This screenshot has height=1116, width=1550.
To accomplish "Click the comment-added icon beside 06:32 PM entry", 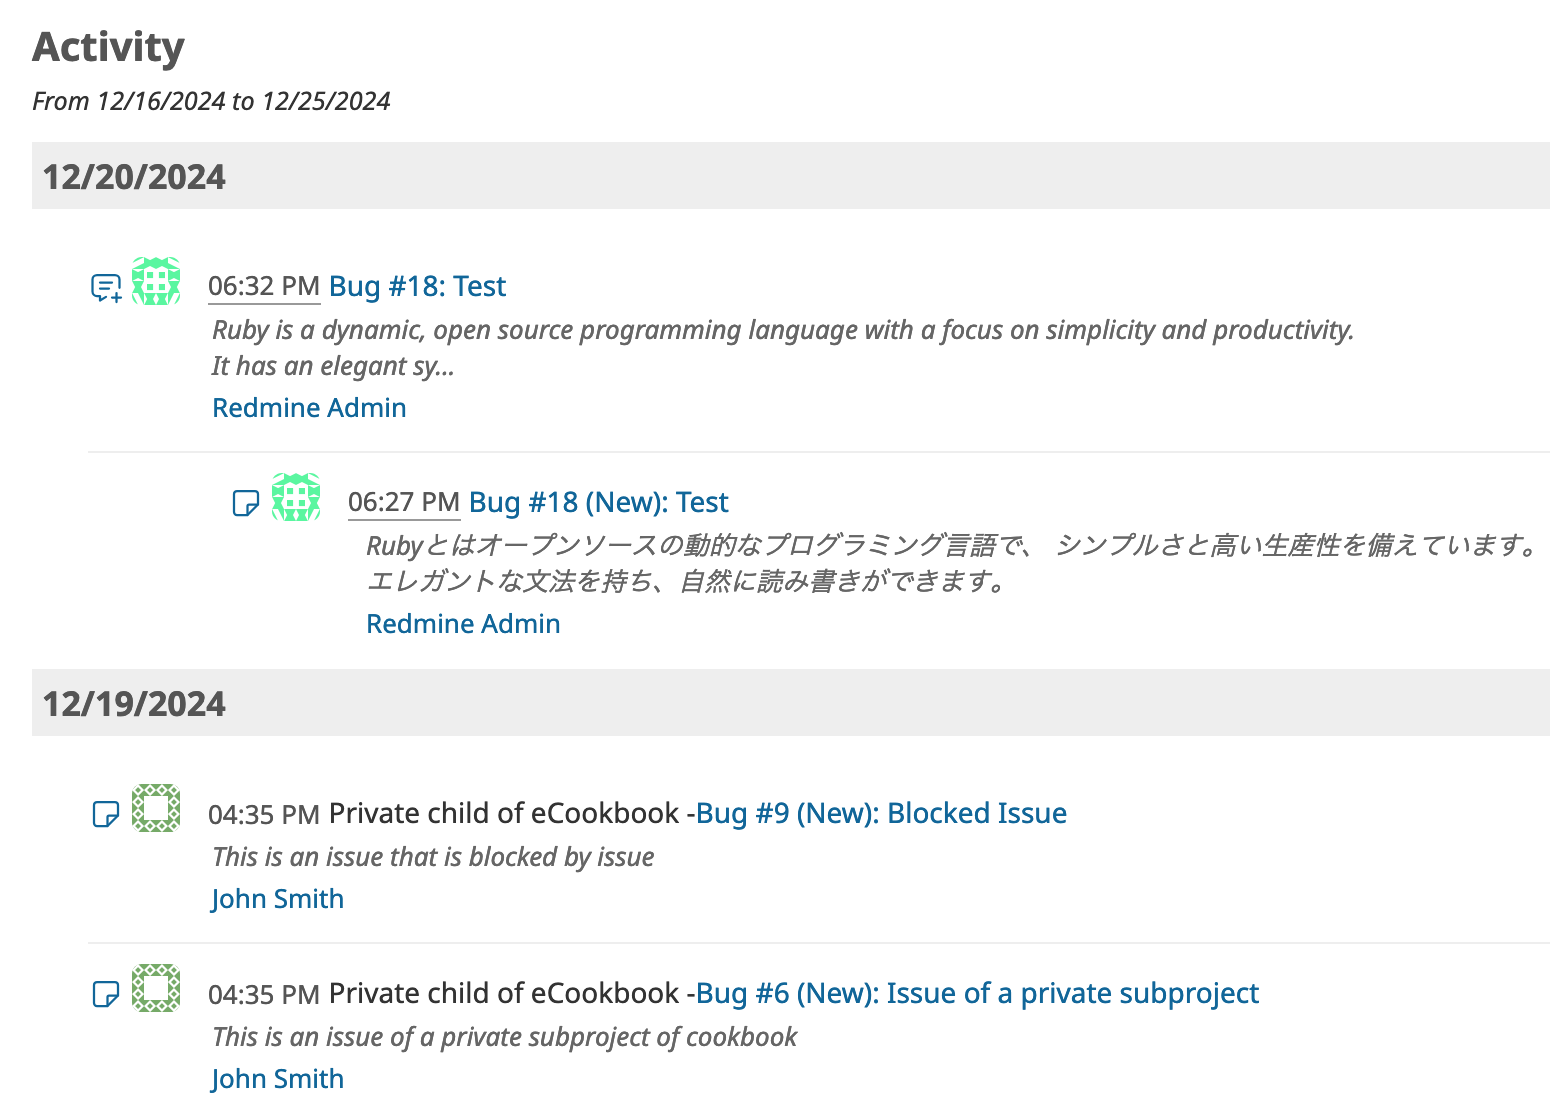I will point(106,288).
